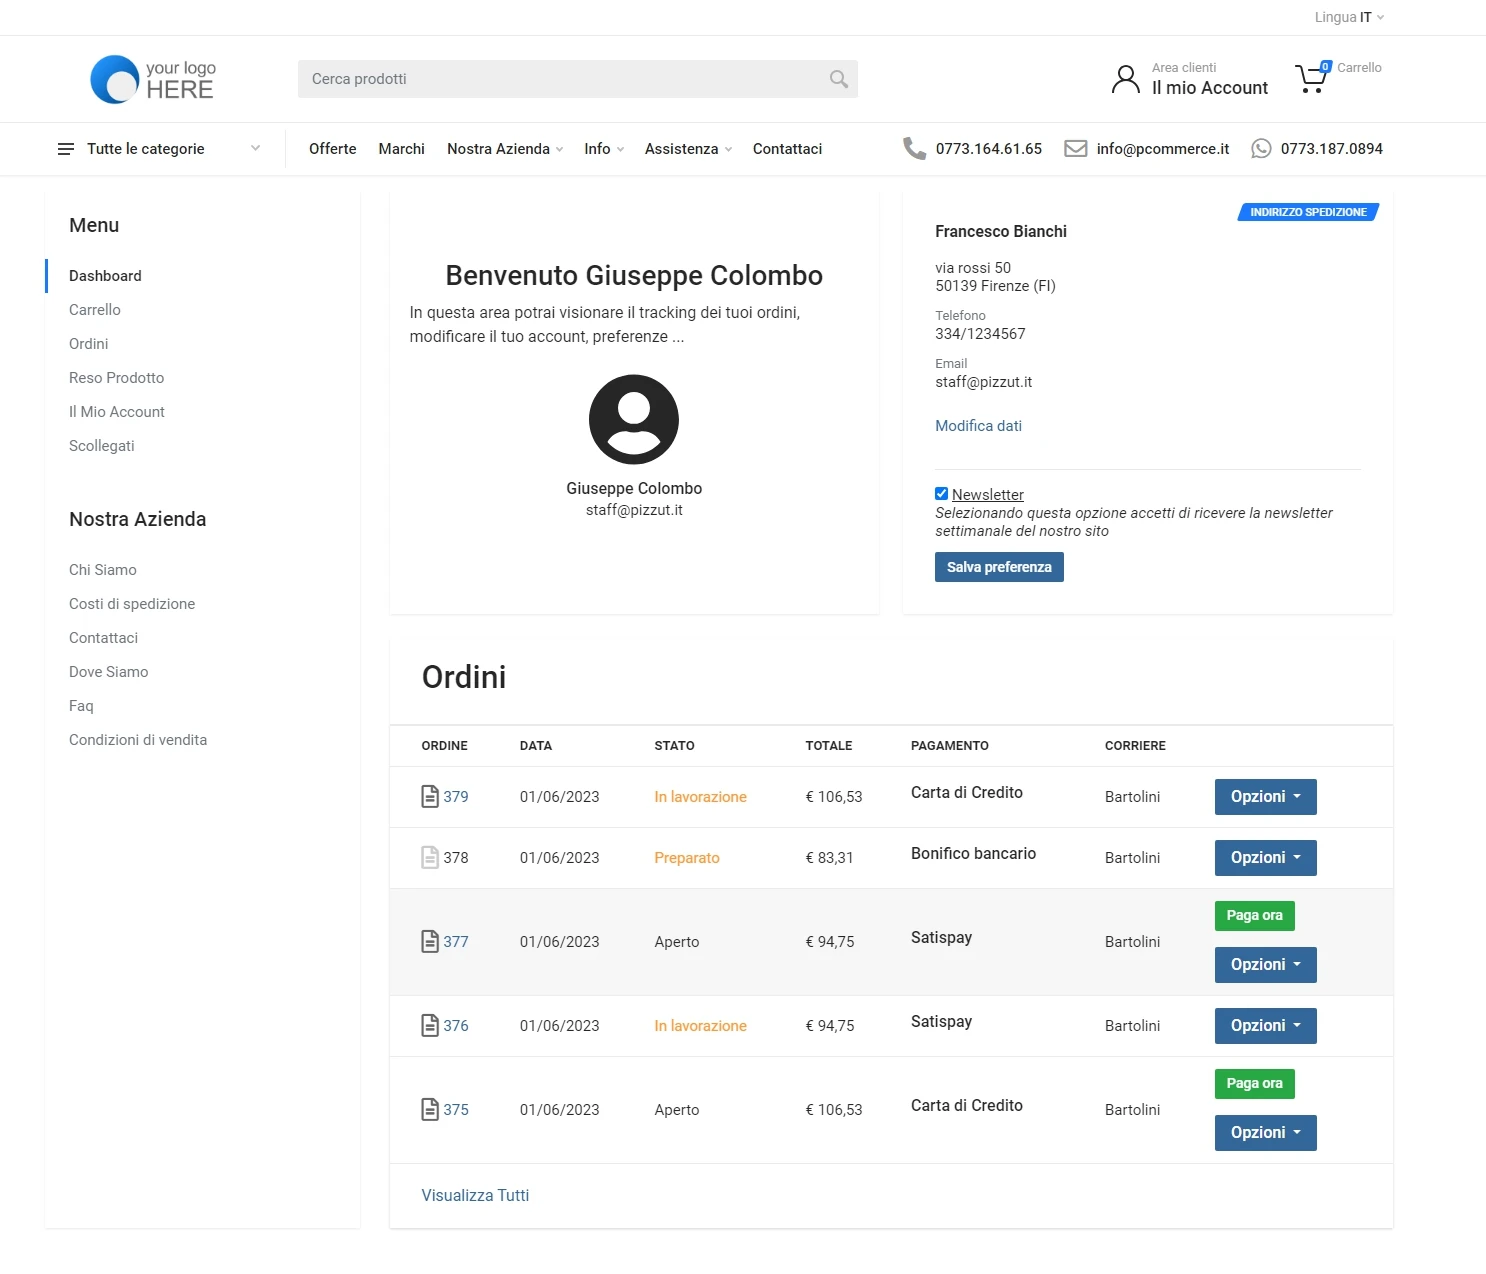Viewport: 1486px width, 1274px height.
Task: Click the Salva preferenza button
Action: (999, 567)
